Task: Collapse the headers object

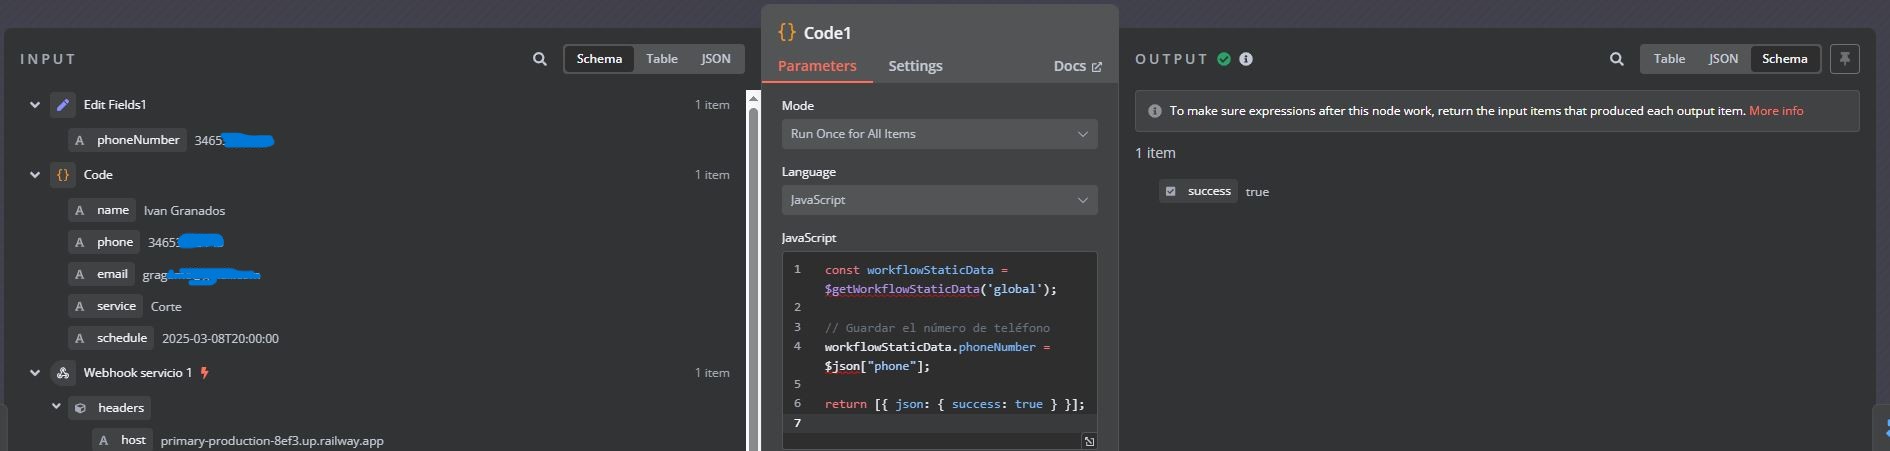Action: [57, 408]
